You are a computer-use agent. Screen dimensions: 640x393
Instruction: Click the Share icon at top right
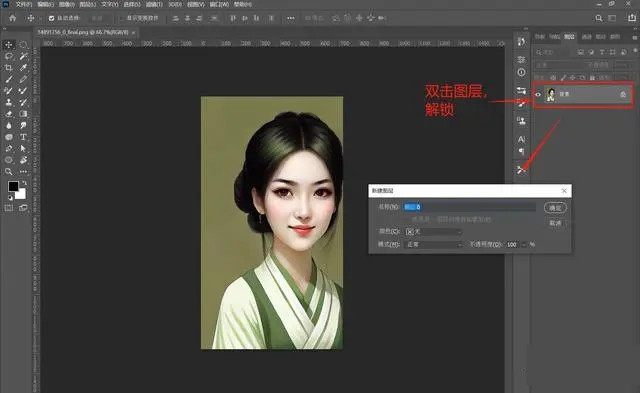[x=631, y=18]
